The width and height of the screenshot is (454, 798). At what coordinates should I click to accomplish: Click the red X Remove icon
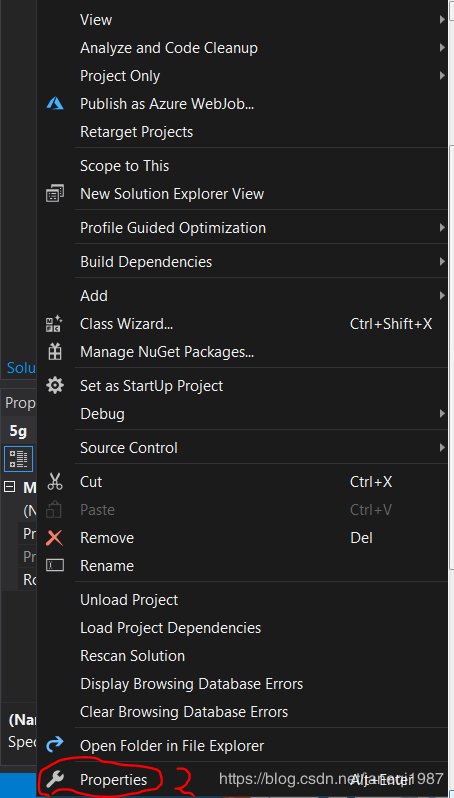tap(54, 537)
